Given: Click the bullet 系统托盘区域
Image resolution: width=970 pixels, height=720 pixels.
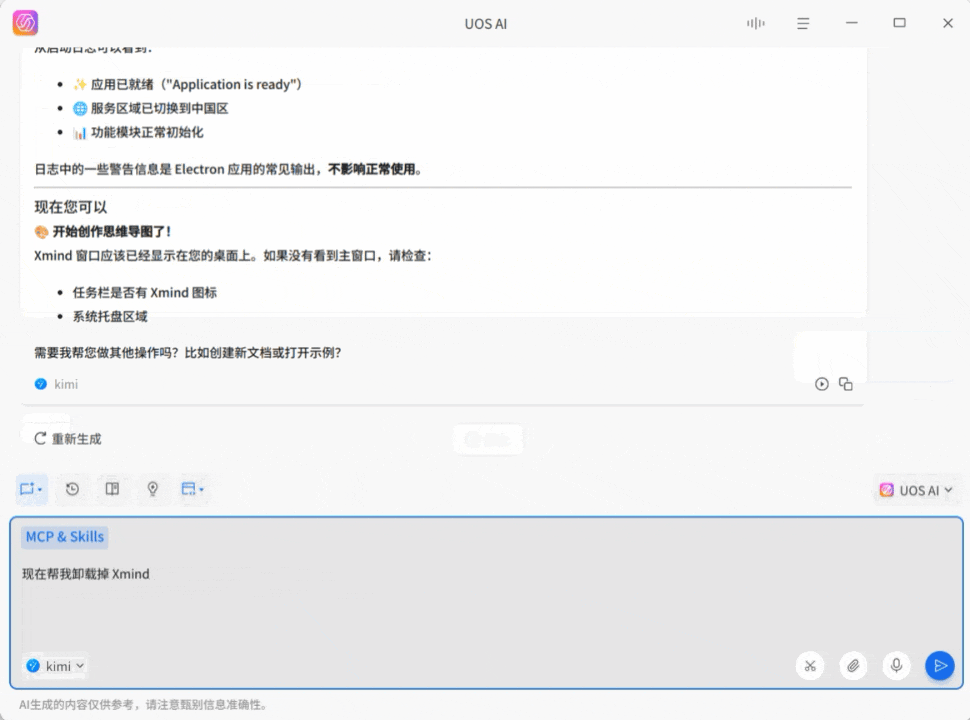Looking at the screenshot, I should [x=110, y=317].
